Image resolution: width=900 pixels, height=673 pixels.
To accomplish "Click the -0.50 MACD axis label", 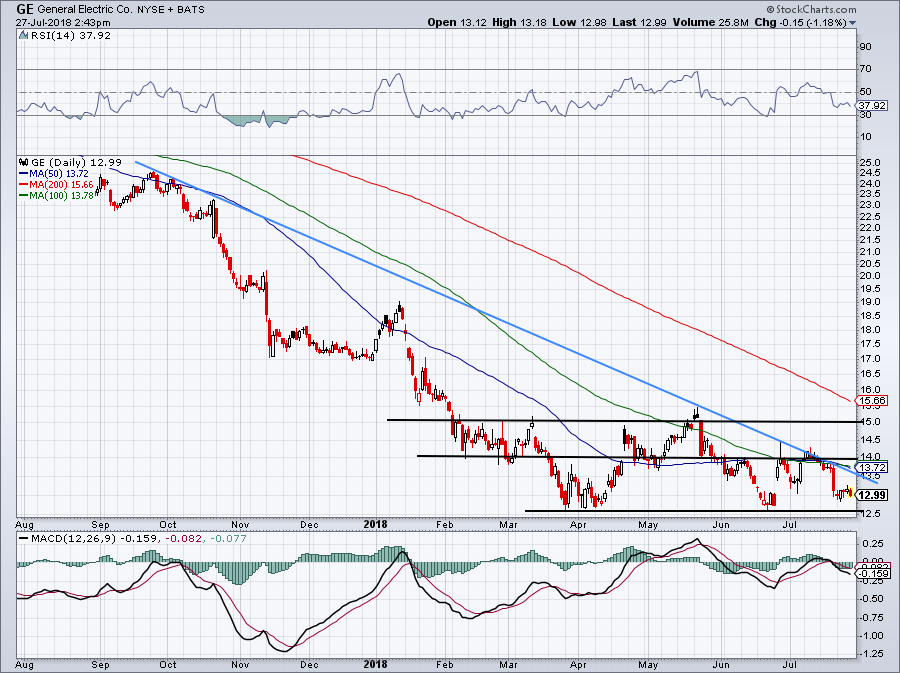I will tap(871, 599).
